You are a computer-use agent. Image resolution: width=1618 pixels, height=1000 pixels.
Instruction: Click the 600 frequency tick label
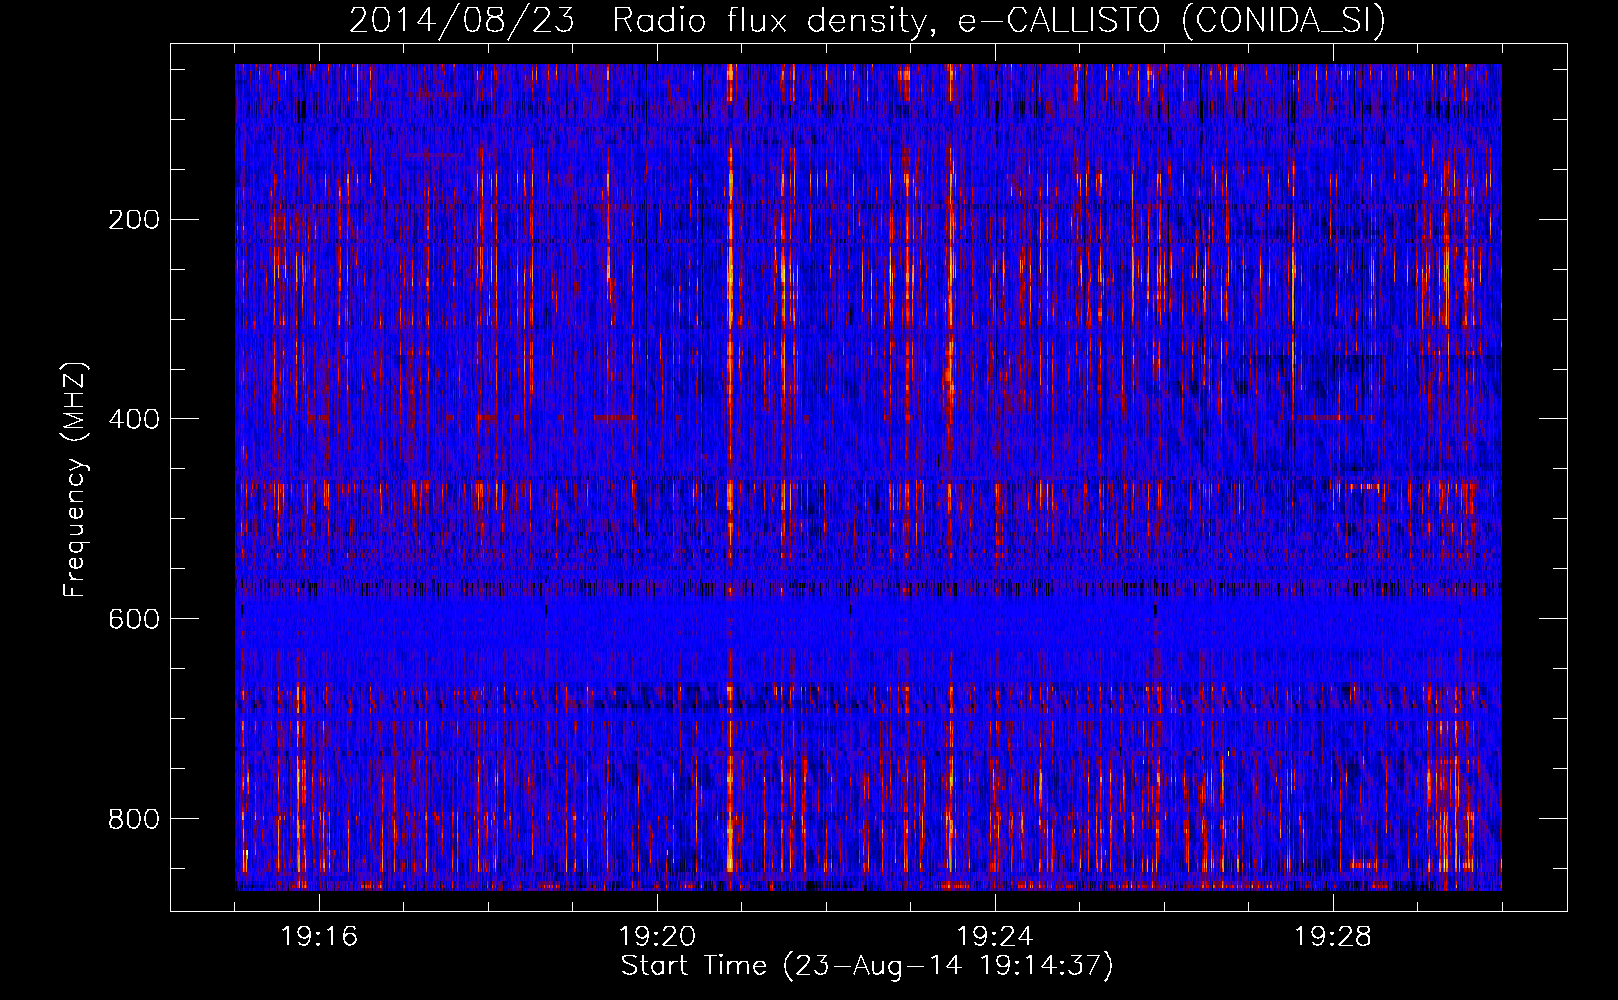click(133, 619)
